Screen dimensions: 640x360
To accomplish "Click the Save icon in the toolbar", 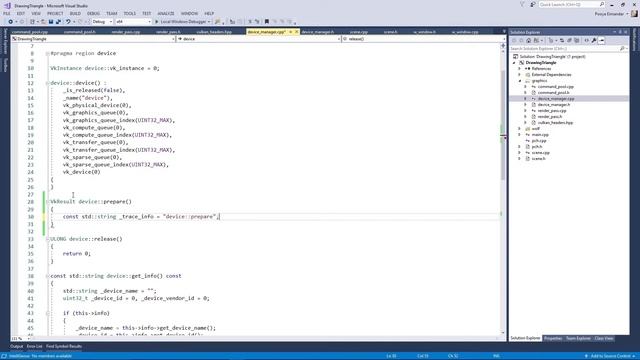I will tap(51, 22).
